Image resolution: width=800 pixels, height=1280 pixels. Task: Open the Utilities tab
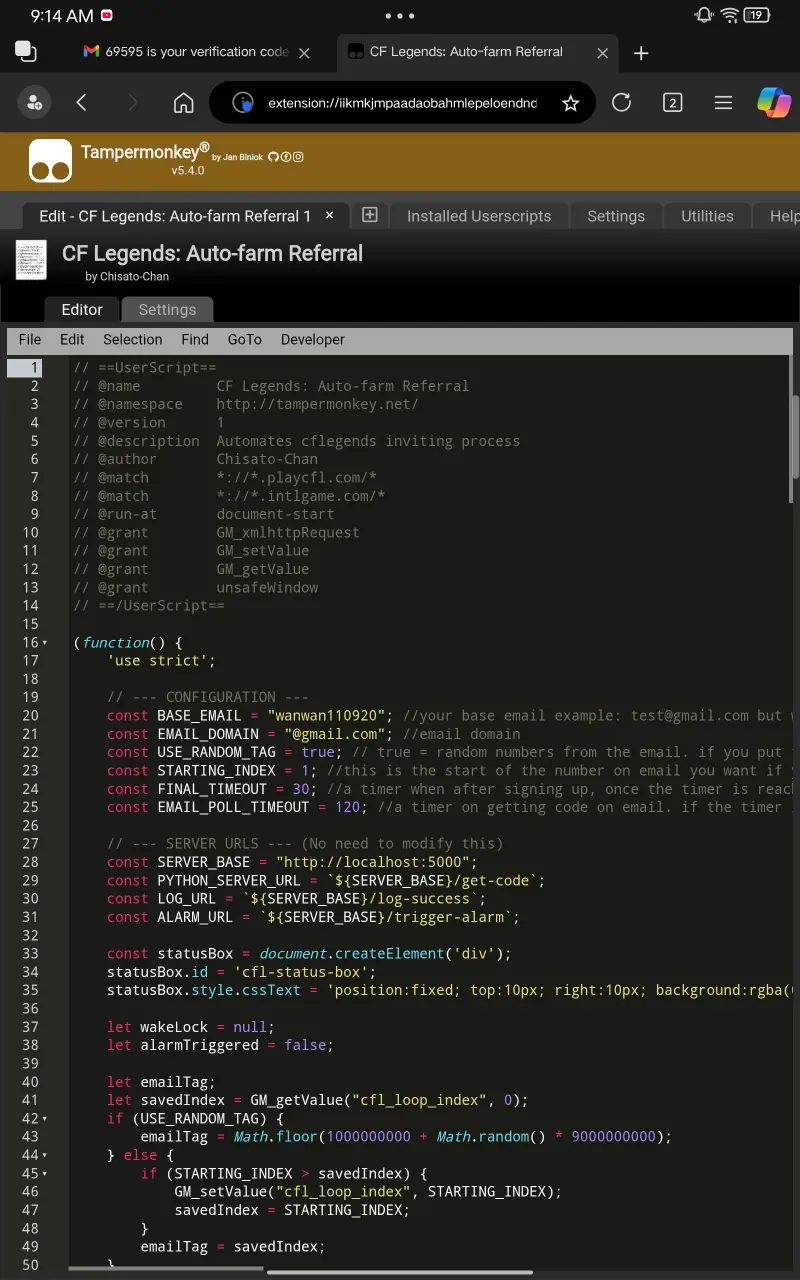point(707,216)
